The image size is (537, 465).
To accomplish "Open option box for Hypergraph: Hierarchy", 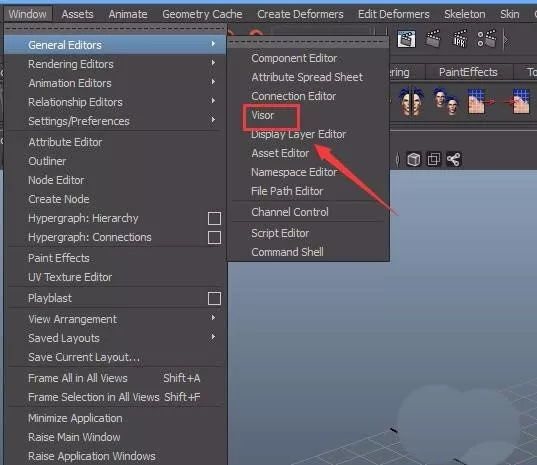I will point(214,218).
